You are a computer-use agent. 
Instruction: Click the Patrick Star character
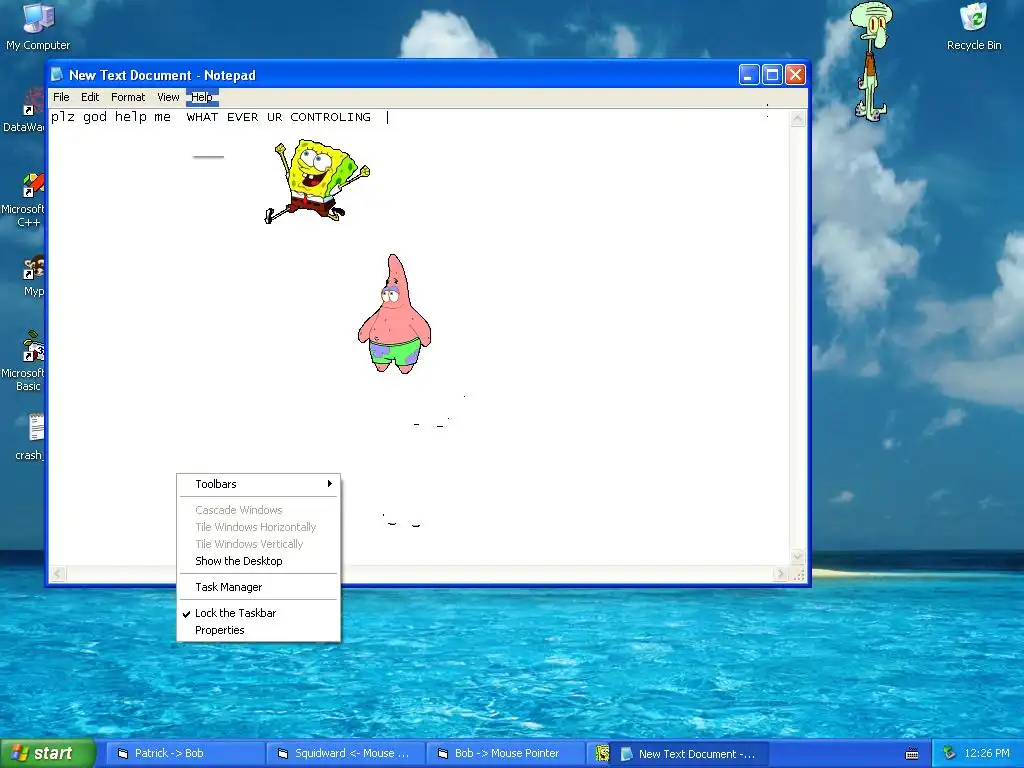[x=394, y=313]
